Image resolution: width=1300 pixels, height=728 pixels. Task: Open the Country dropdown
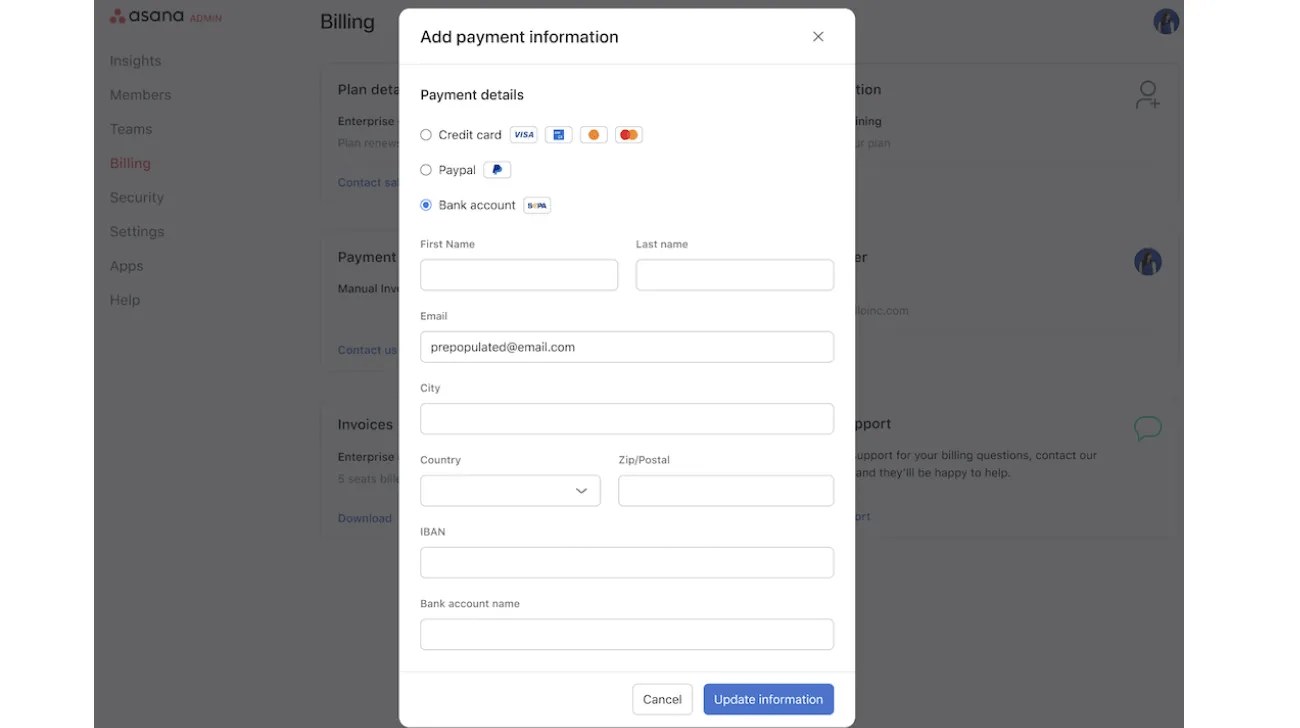tap(510, 491)
